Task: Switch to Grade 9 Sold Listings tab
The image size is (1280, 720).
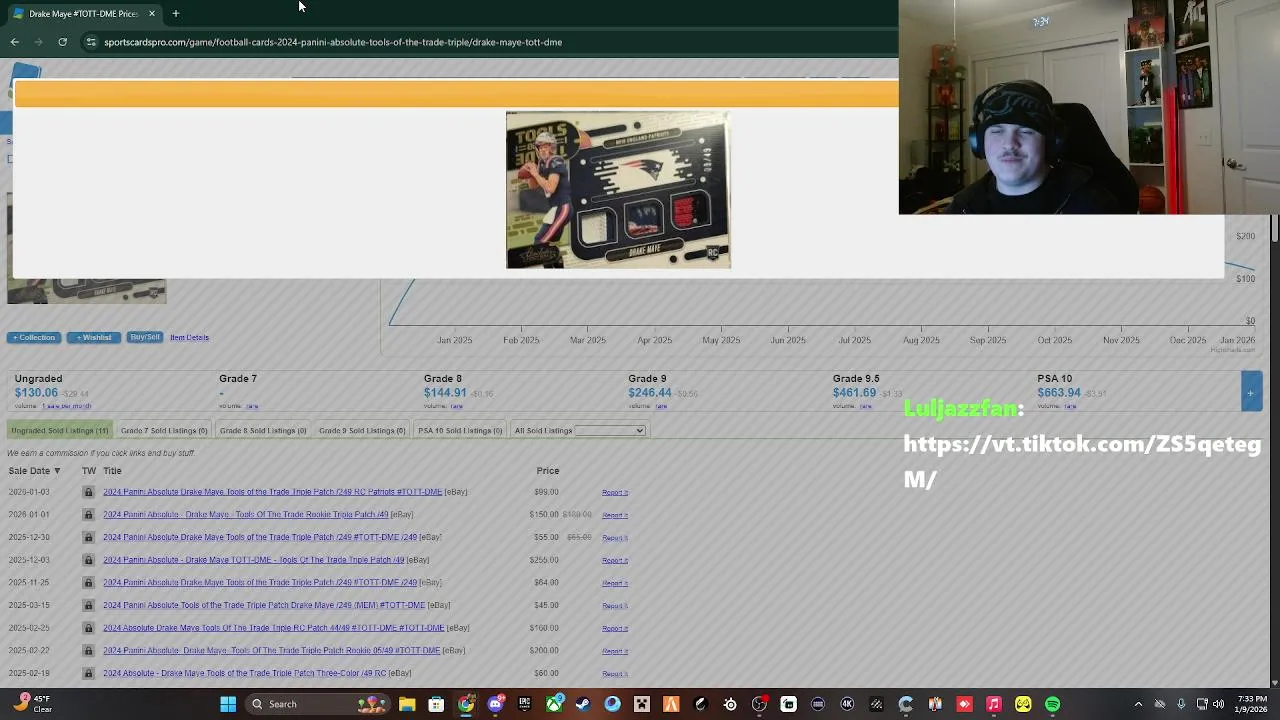Action: coord(362,431)
